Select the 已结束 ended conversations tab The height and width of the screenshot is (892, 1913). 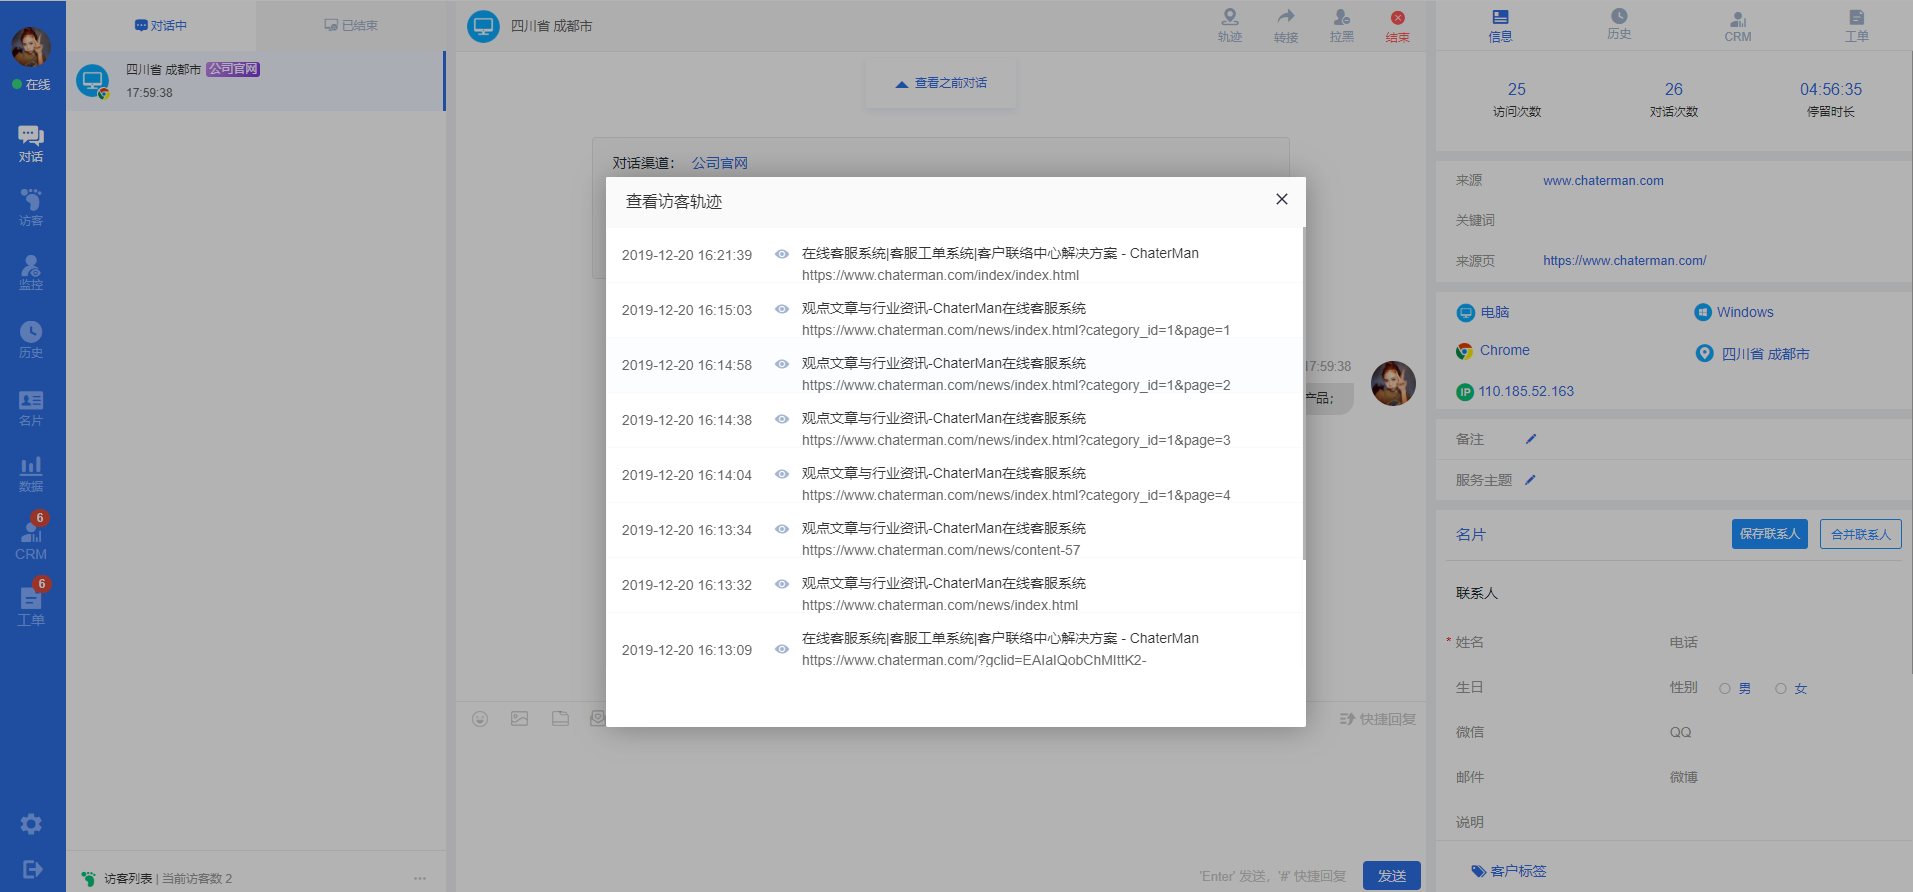[351, 26]
